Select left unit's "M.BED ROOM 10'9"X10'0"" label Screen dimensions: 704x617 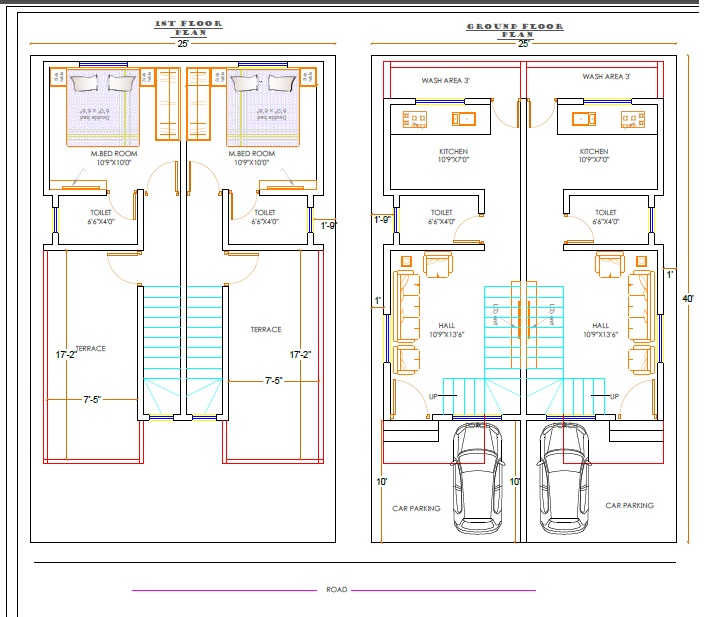coord(114,158)
